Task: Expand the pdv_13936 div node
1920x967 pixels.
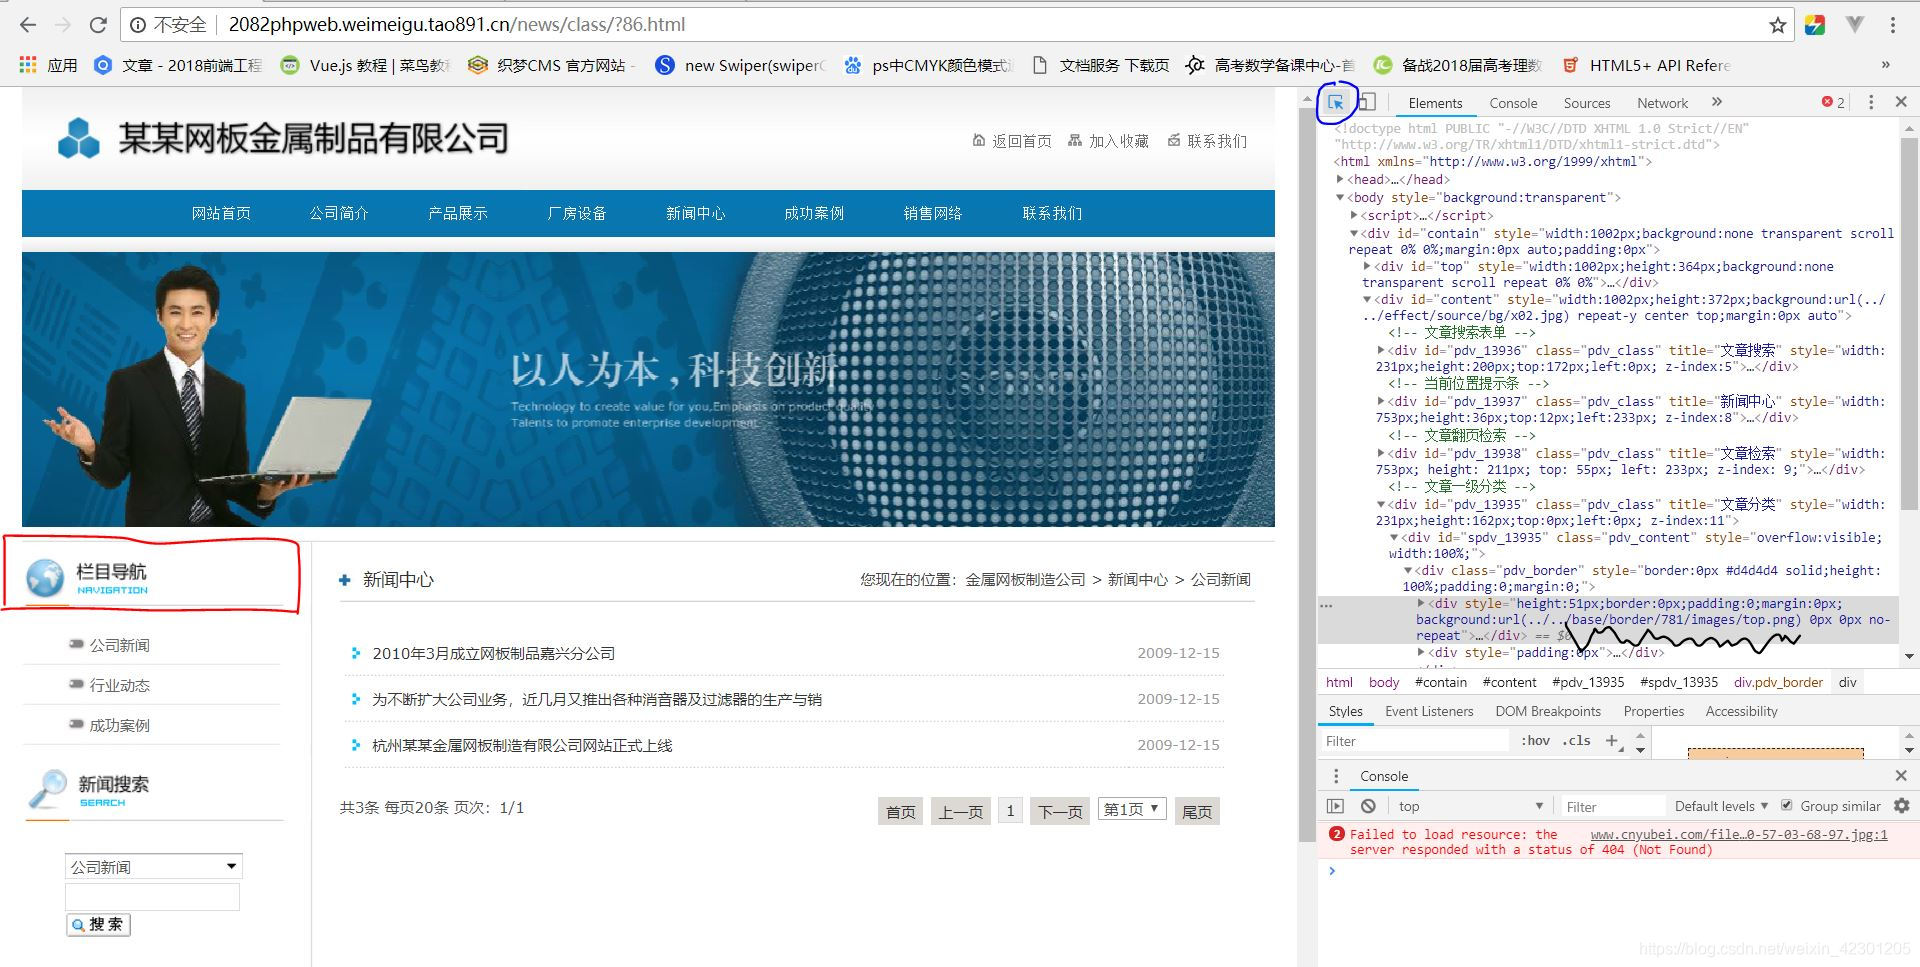Action: click(1381, 350)
